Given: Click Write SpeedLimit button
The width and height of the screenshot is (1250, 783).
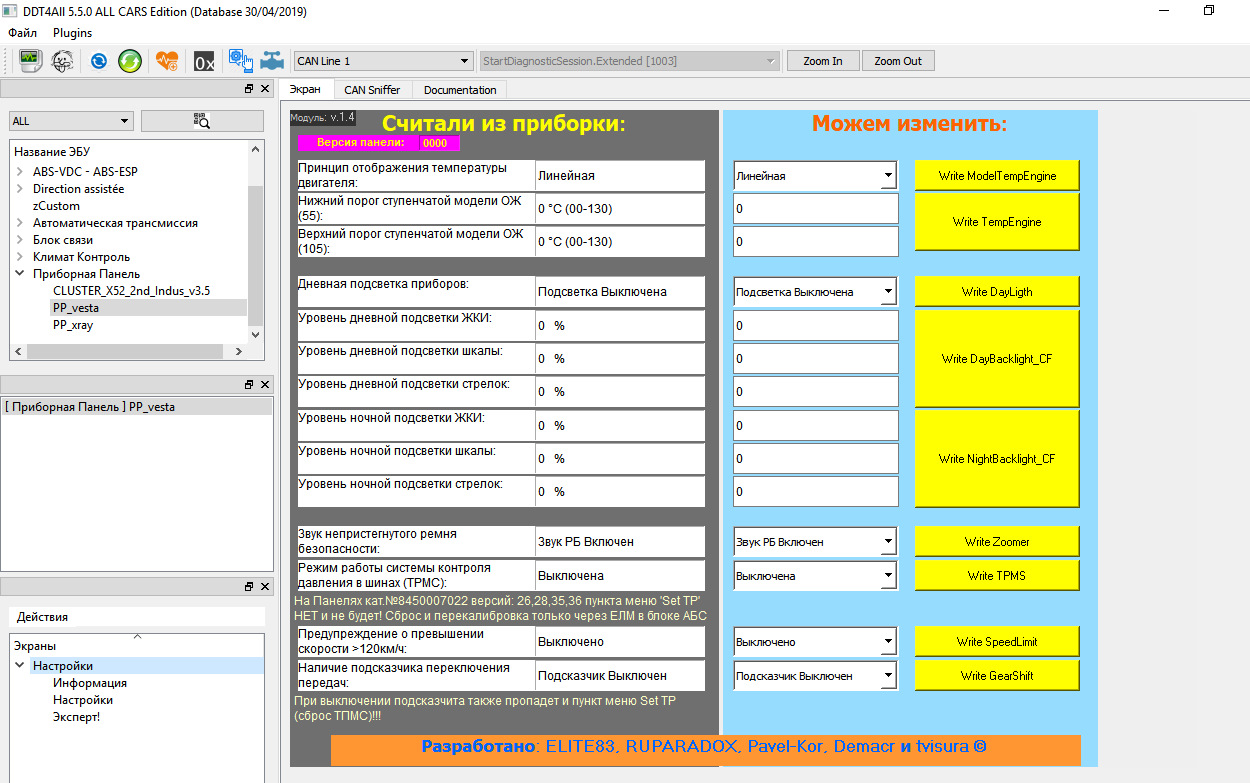Looking at the screenshot, I should click(997, 642).
